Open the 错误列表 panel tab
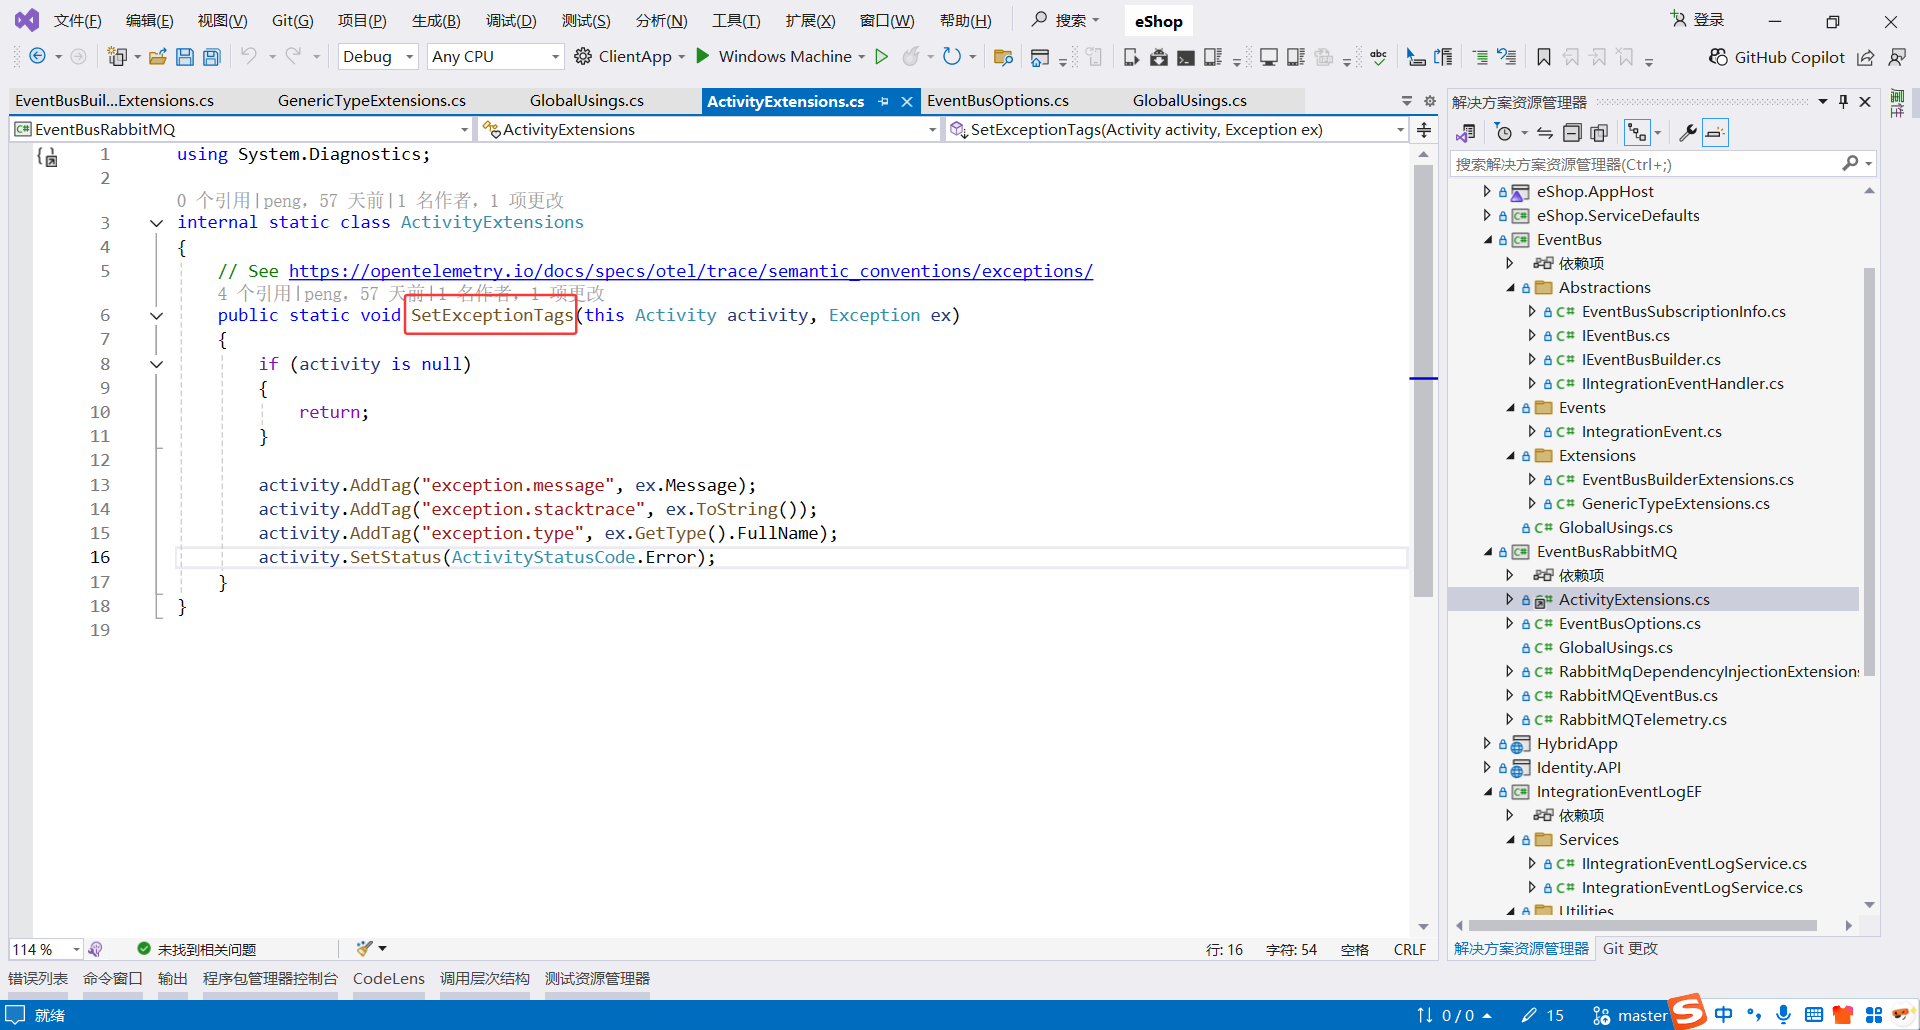1920x1030 pixels. (x=38, y=978)
